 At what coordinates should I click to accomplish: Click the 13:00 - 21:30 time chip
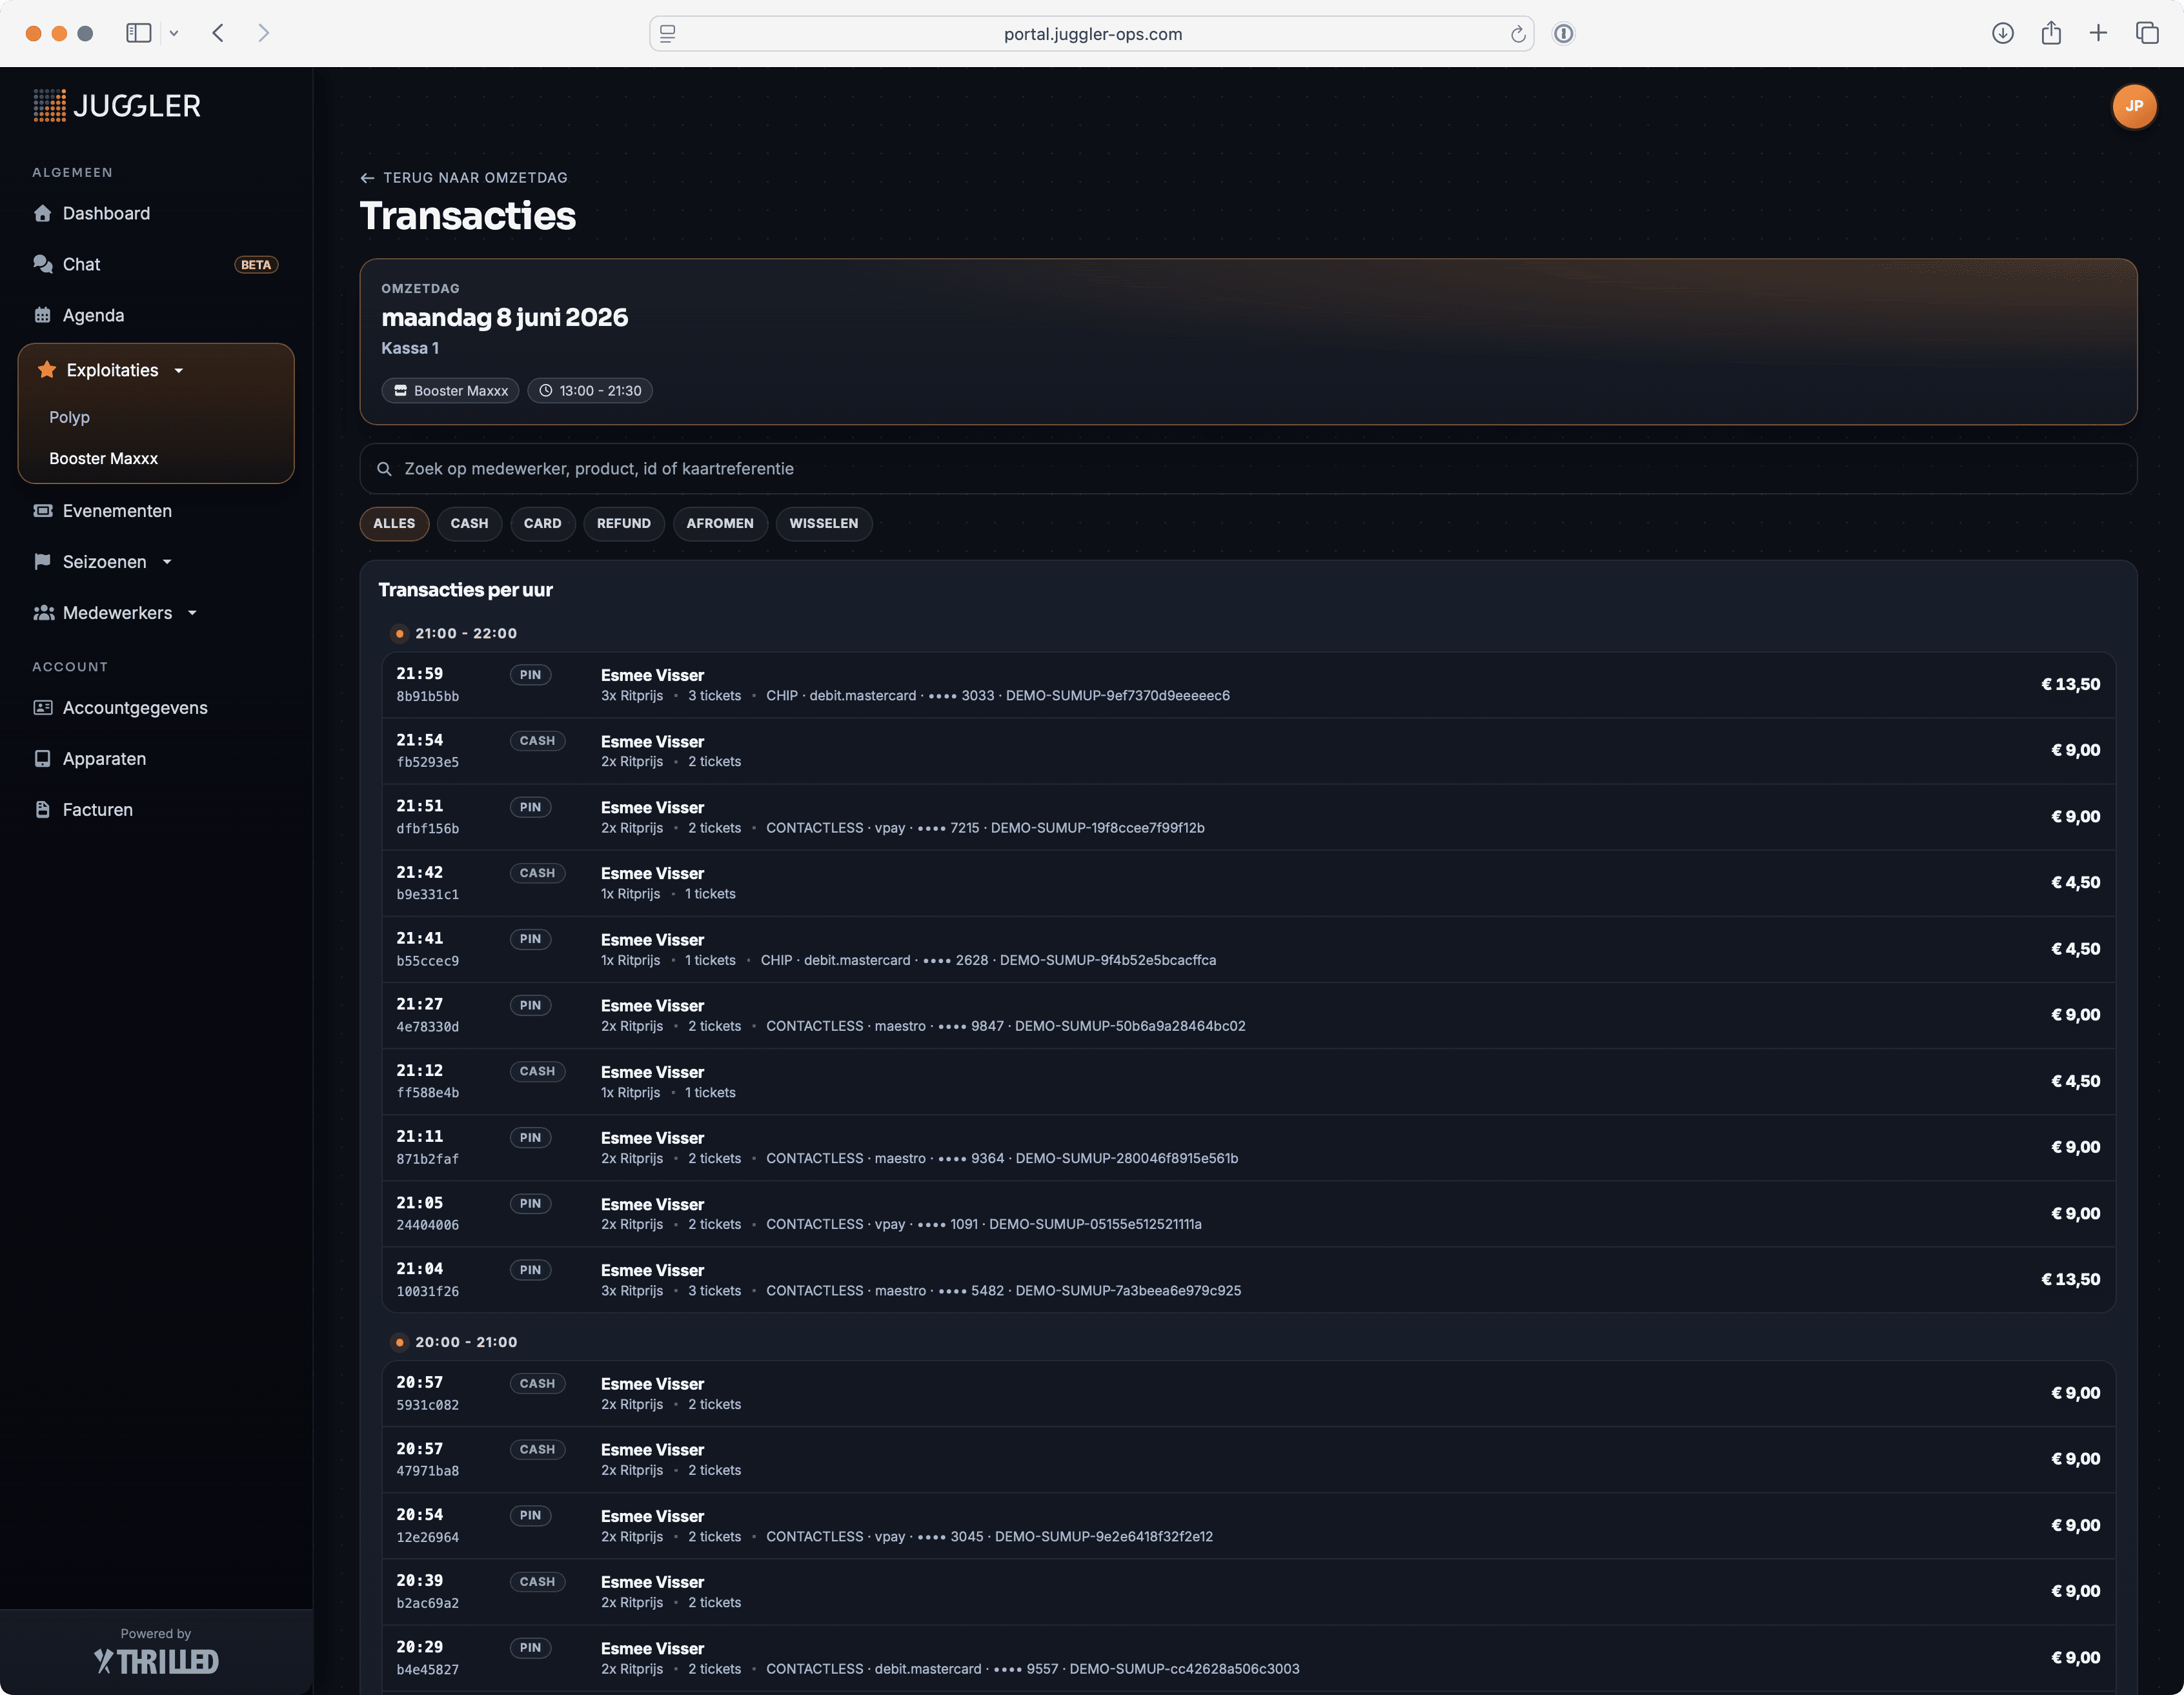tap(590, 391)
